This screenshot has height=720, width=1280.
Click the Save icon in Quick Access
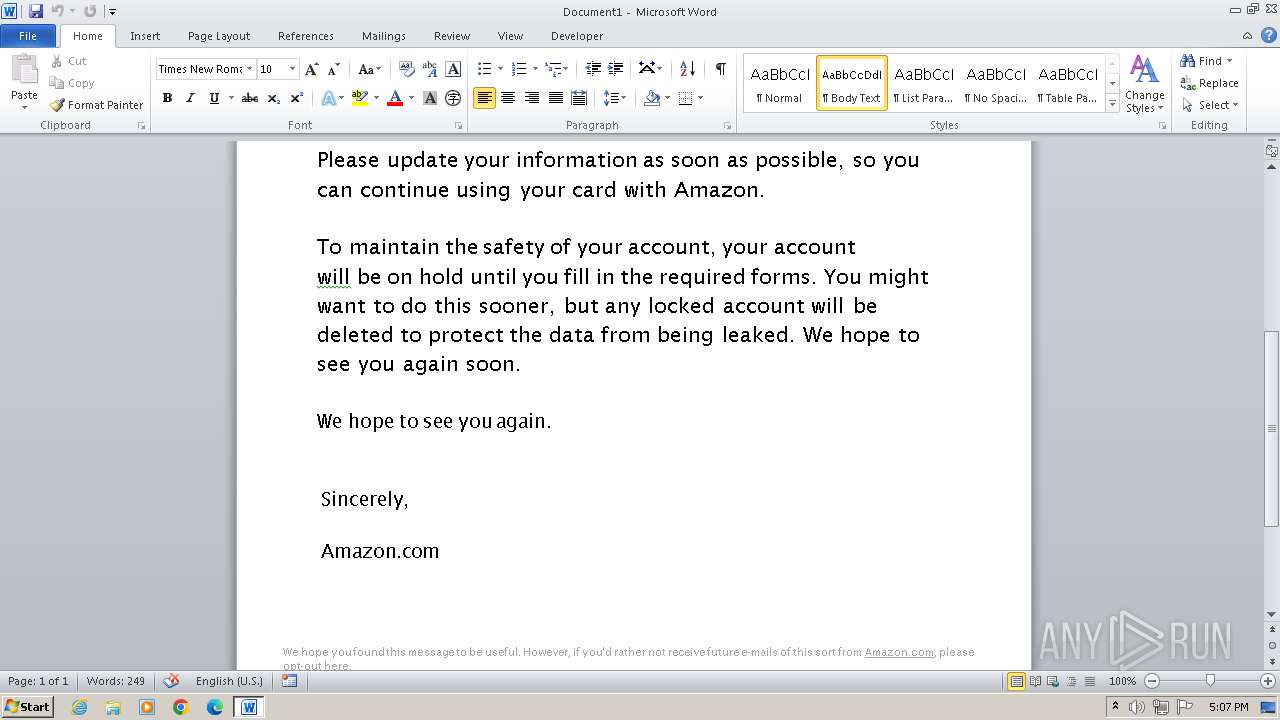(x=36, y=12)
